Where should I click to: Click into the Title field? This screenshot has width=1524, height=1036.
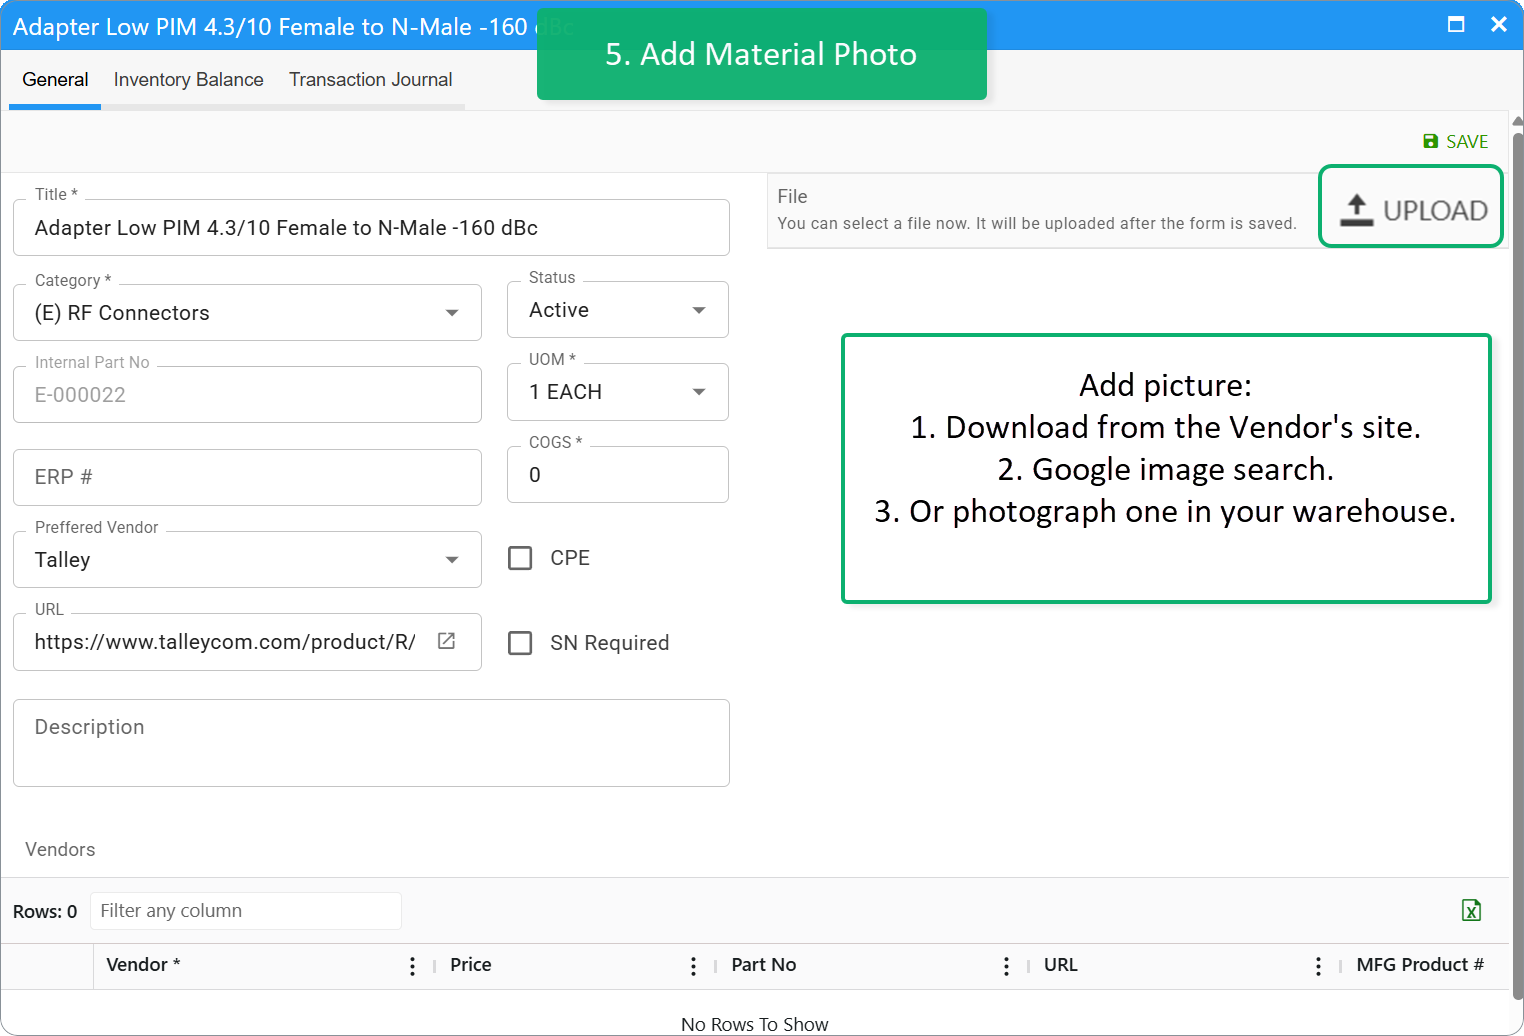click(371, 228)
